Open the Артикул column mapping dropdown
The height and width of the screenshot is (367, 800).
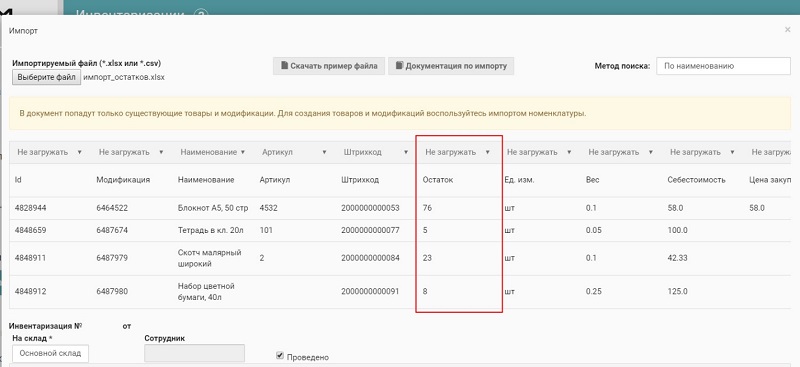pos(294,152)
